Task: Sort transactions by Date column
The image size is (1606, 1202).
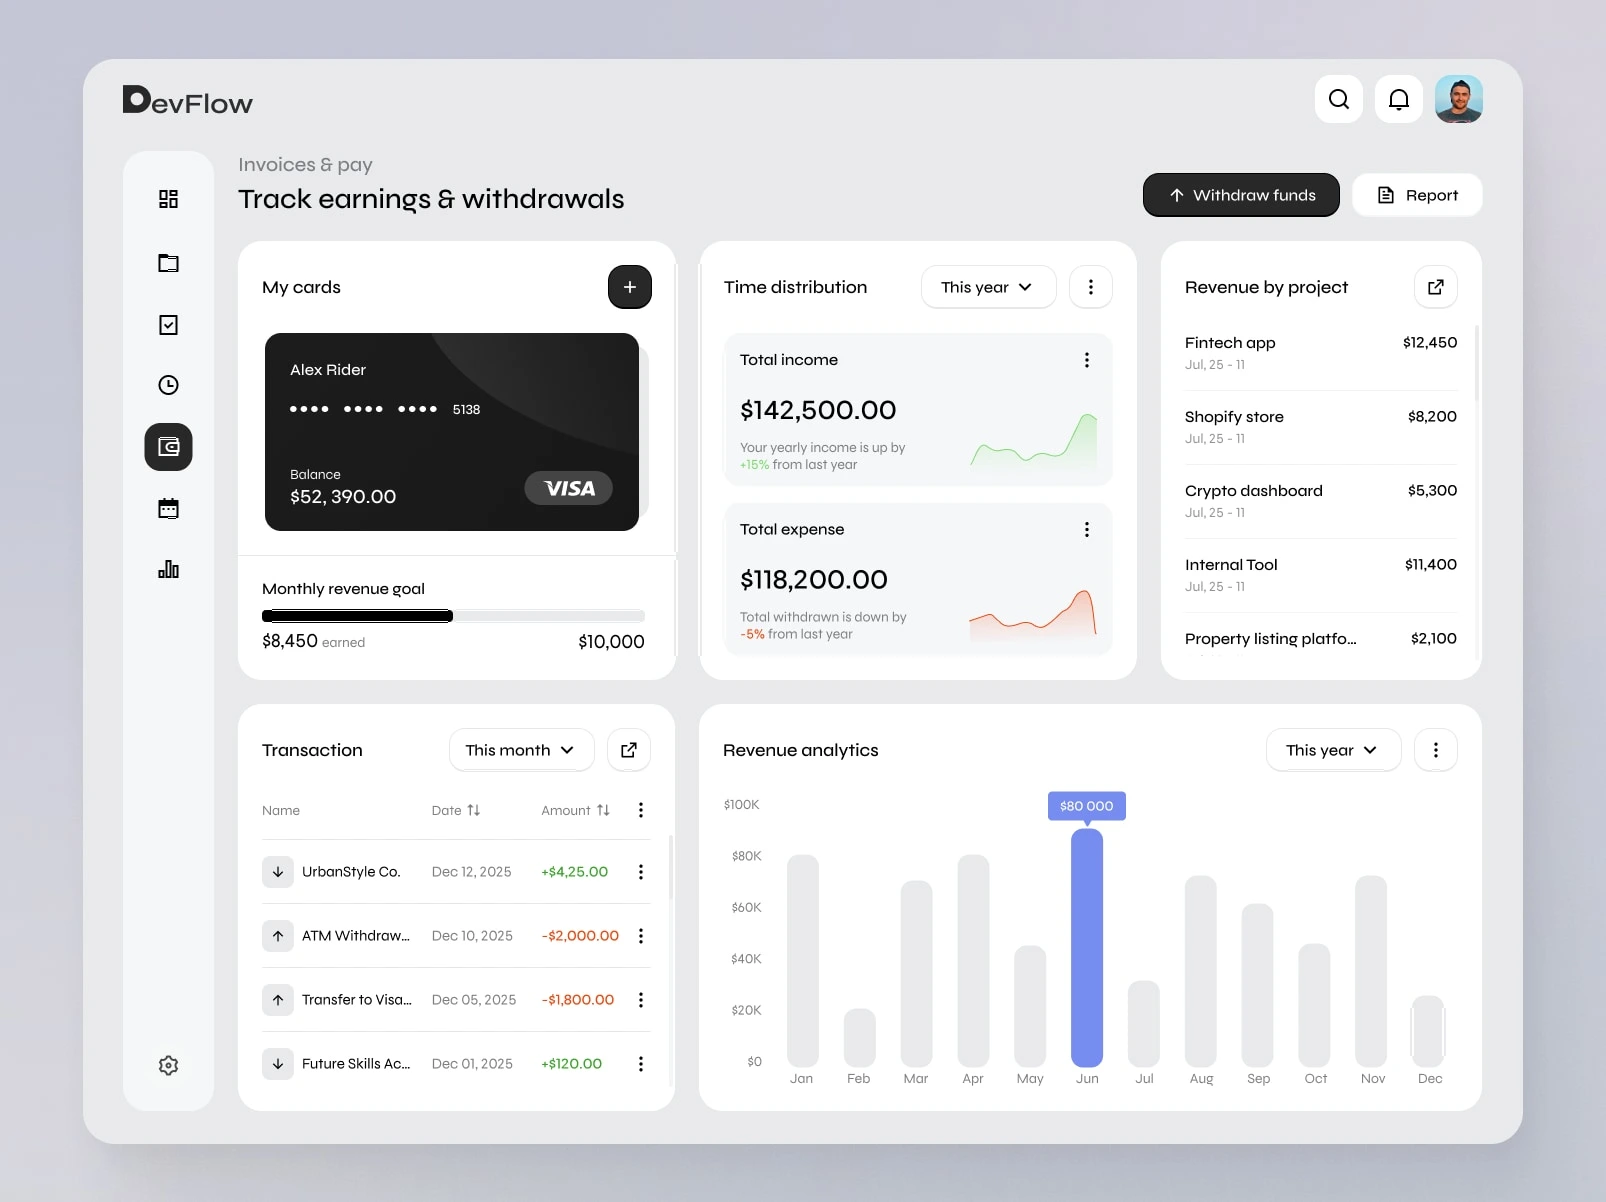Action: tap(456, 810)
